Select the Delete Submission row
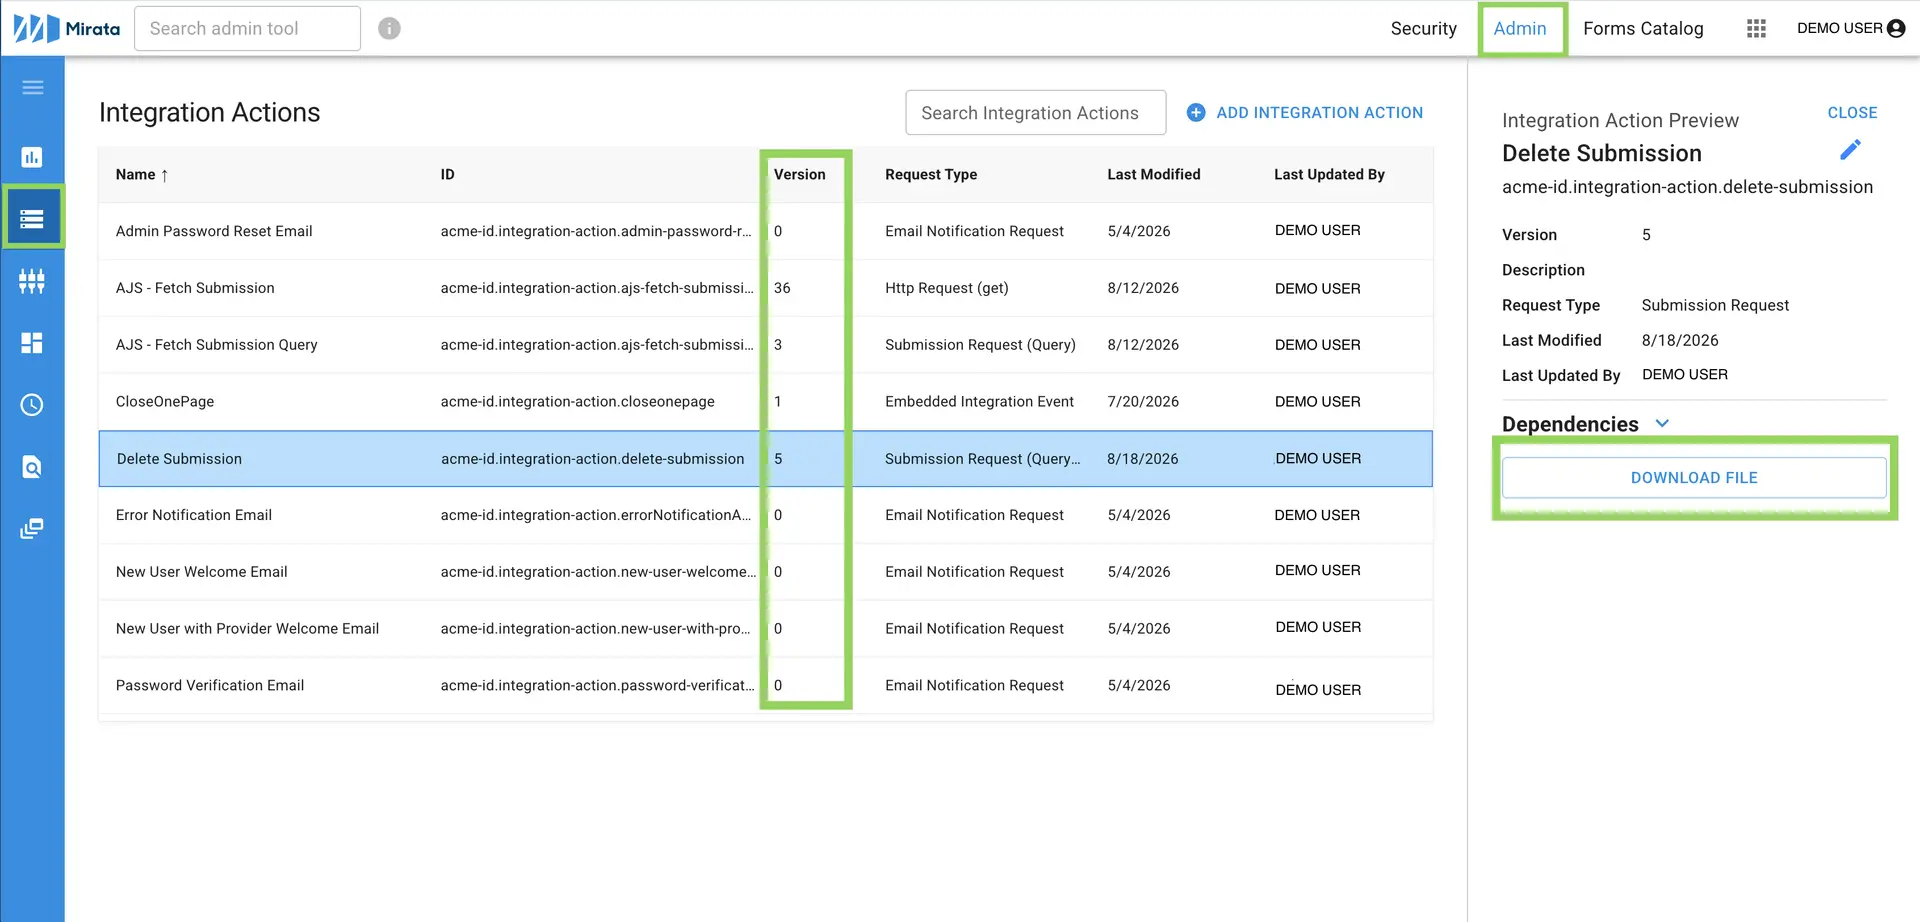The height and width of the screenshot is (922, 1920). 765,458
